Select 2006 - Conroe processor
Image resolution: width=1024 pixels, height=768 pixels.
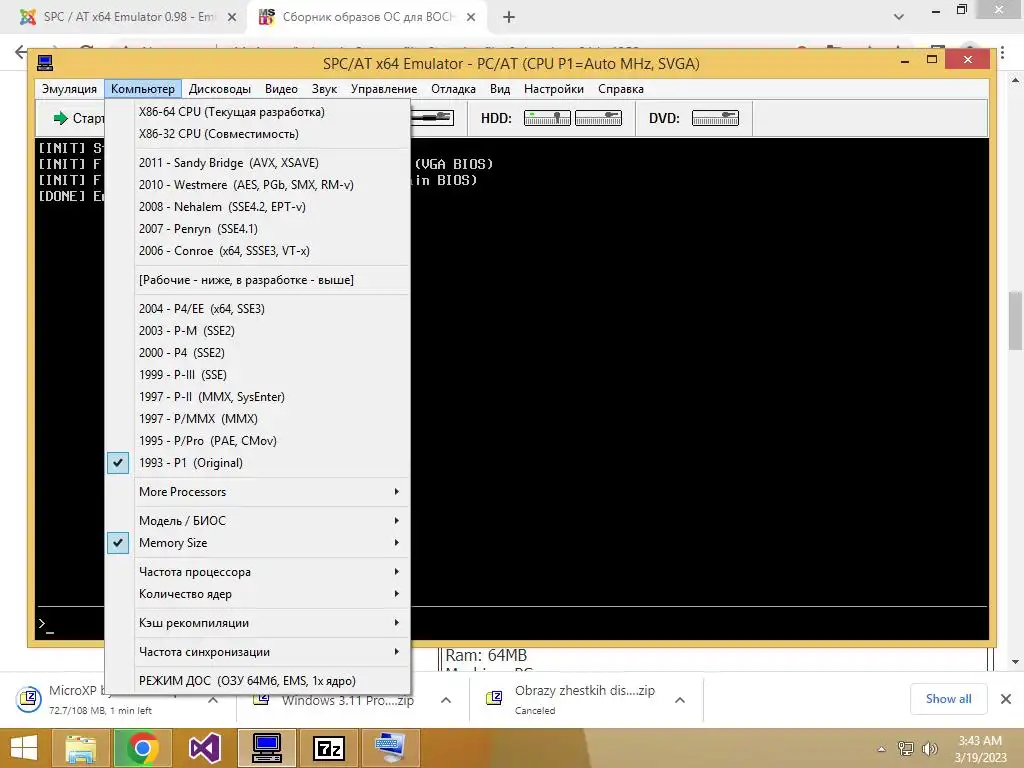(257, 251)
